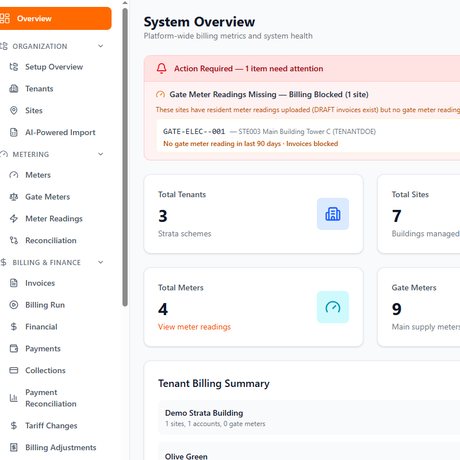The height and width of the screenshot is (460, 460).
Task: Click the Billing Run play icon
Action: [x=14, y=305]
